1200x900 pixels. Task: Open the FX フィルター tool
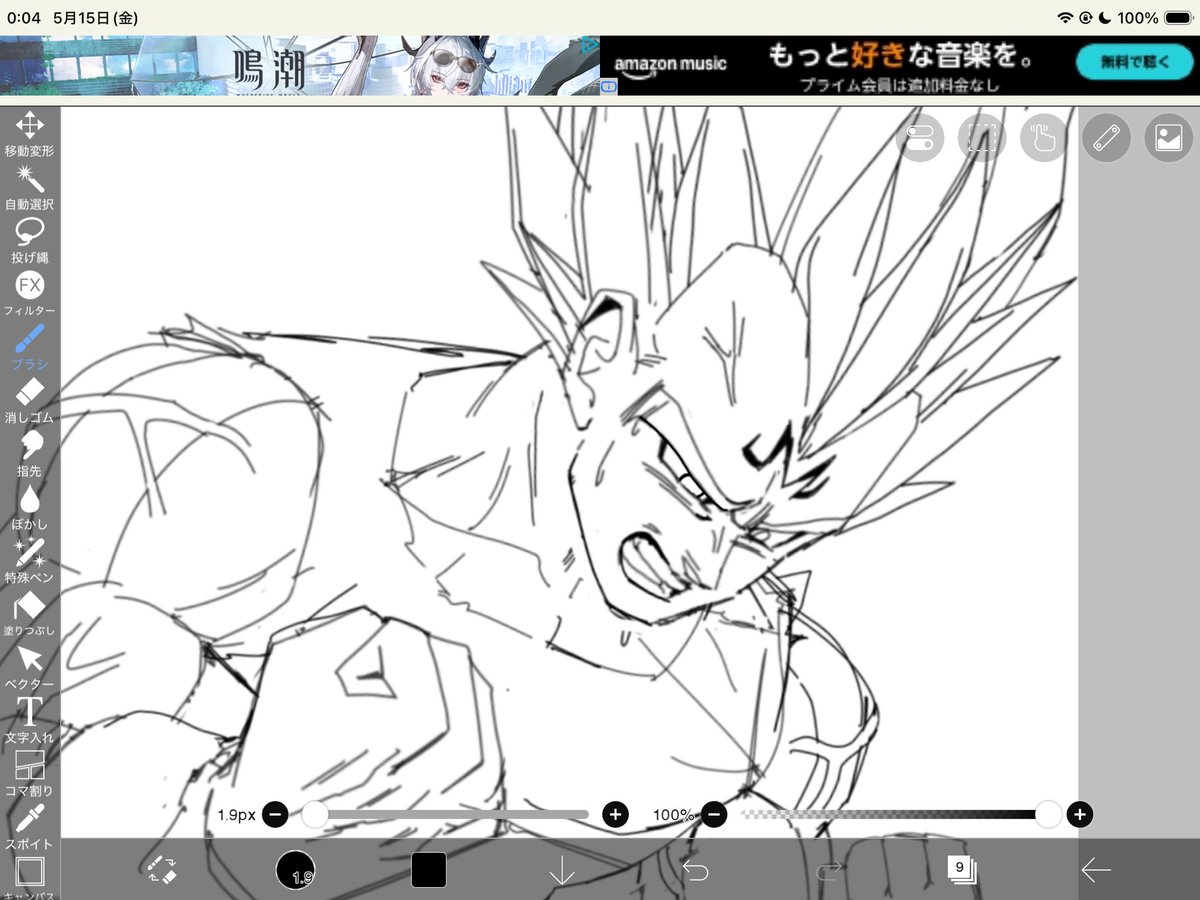30,294
